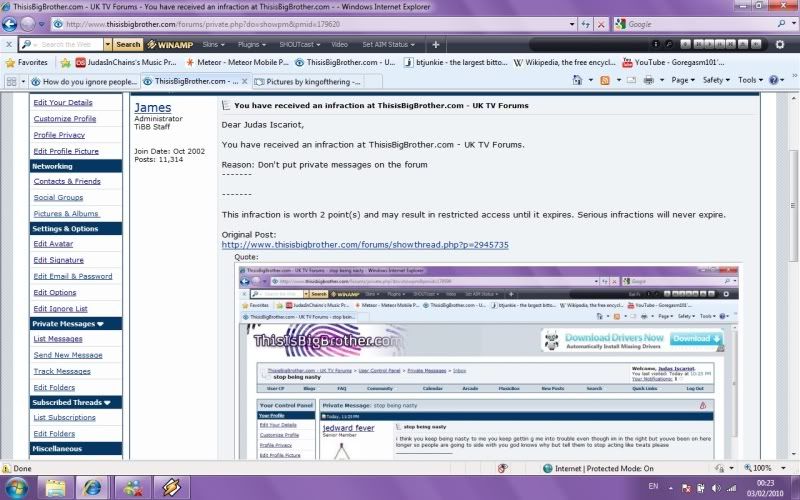Click the browser Back arrow button
The height and width of the screenshot is (500, 800).
tap(10, 24)
